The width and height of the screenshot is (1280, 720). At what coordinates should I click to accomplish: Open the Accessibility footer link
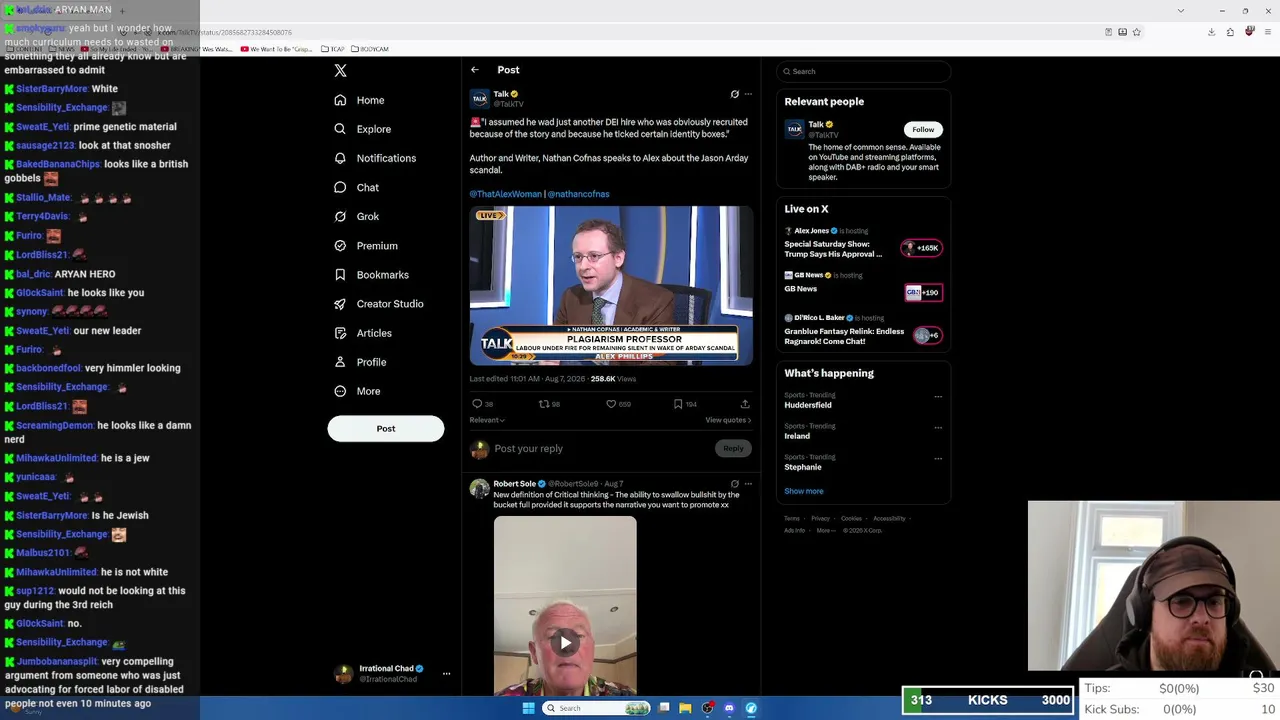[889, 518]
